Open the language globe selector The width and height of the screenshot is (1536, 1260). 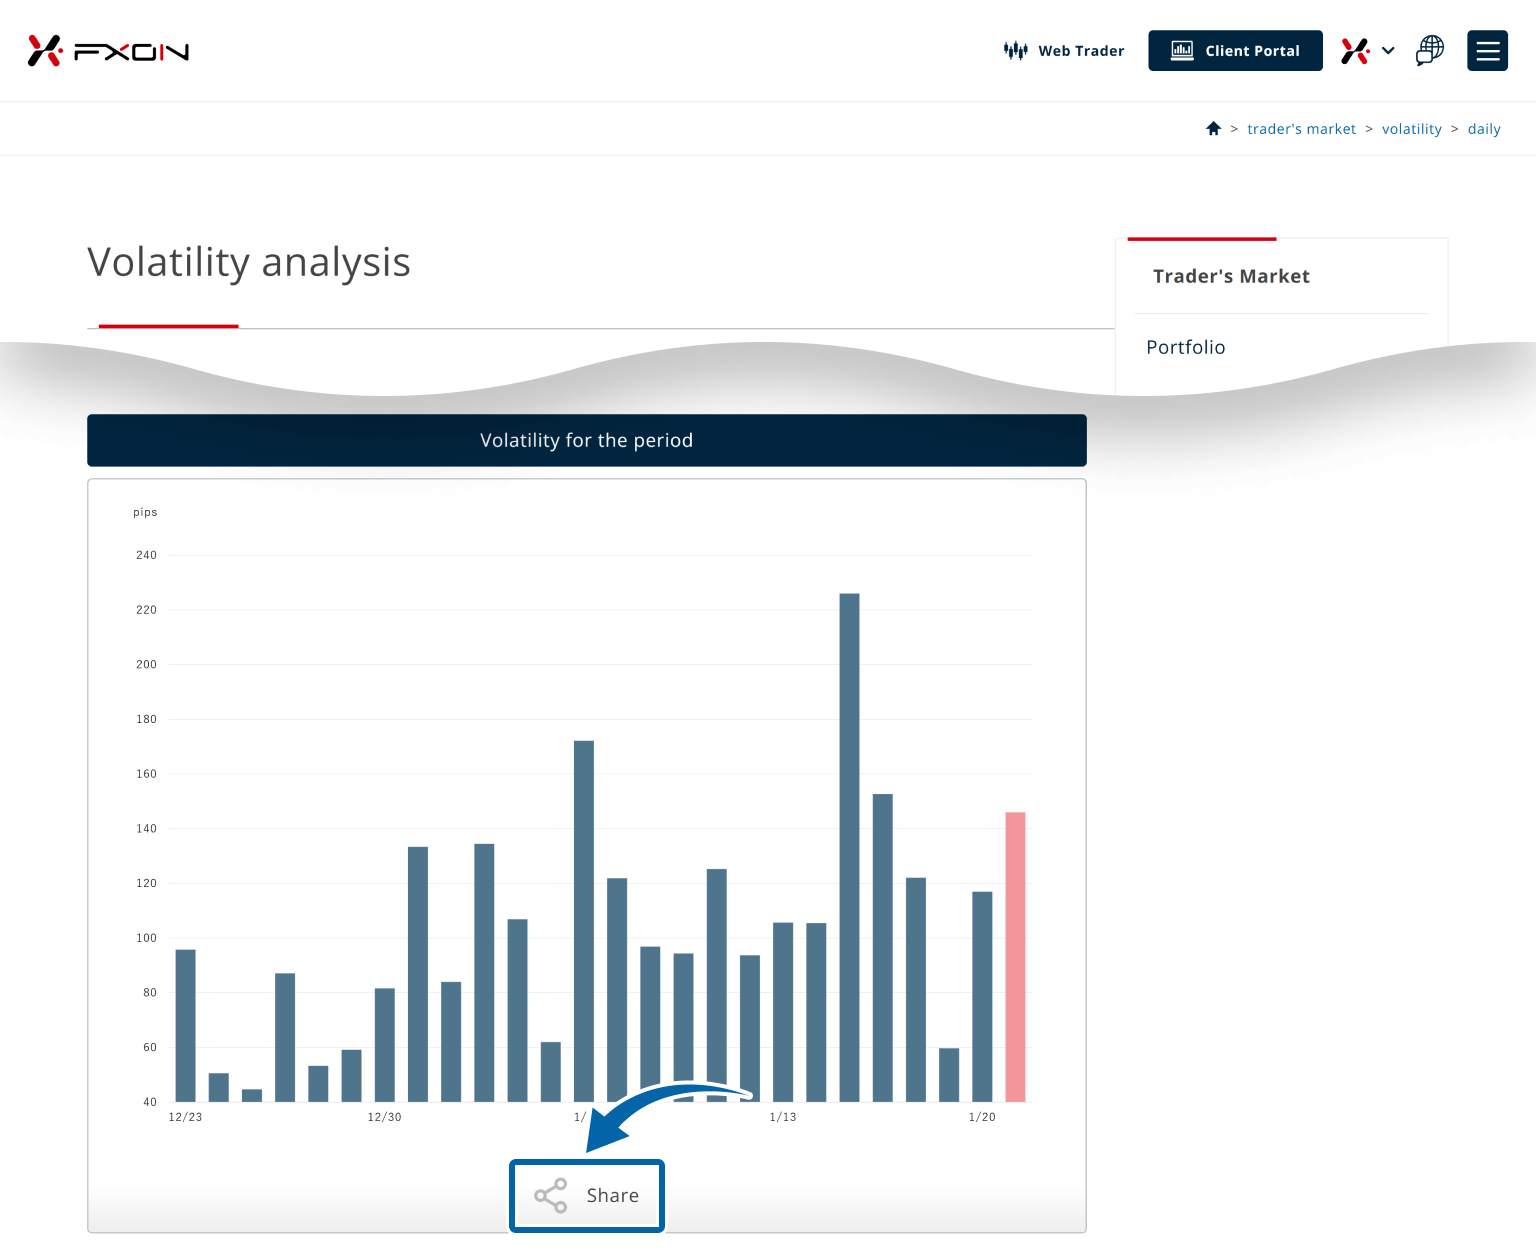pos(1430,50)
